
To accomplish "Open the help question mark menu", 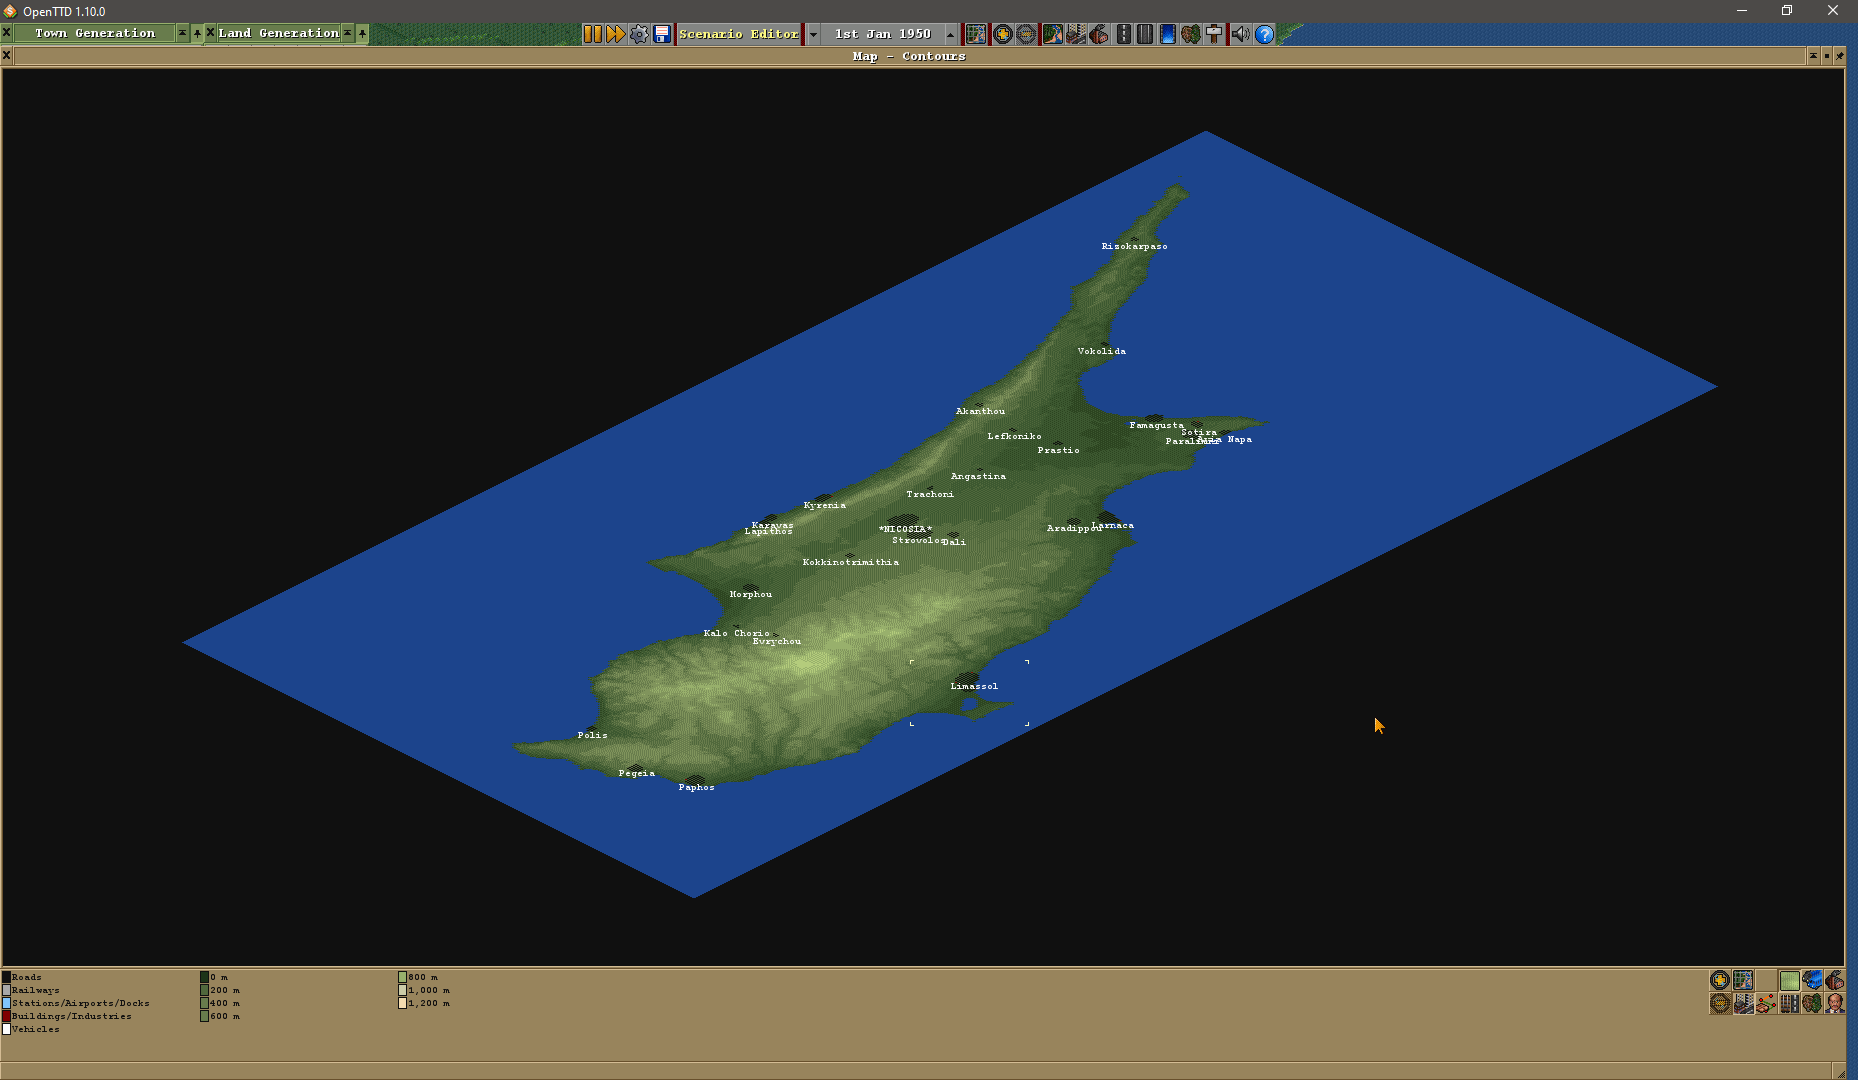I will [x=1265, y=34].
